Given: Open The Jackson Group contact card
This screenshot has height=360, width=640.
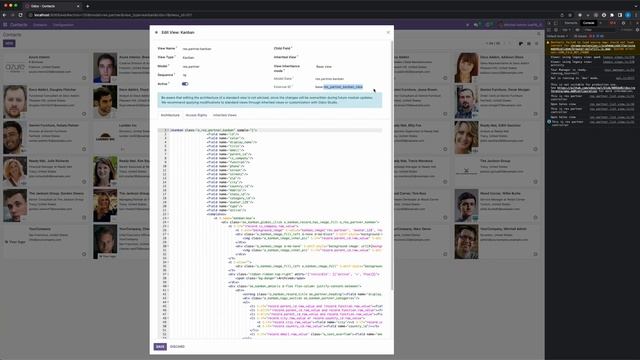Looking at the screenshot, I should (498, 171).
